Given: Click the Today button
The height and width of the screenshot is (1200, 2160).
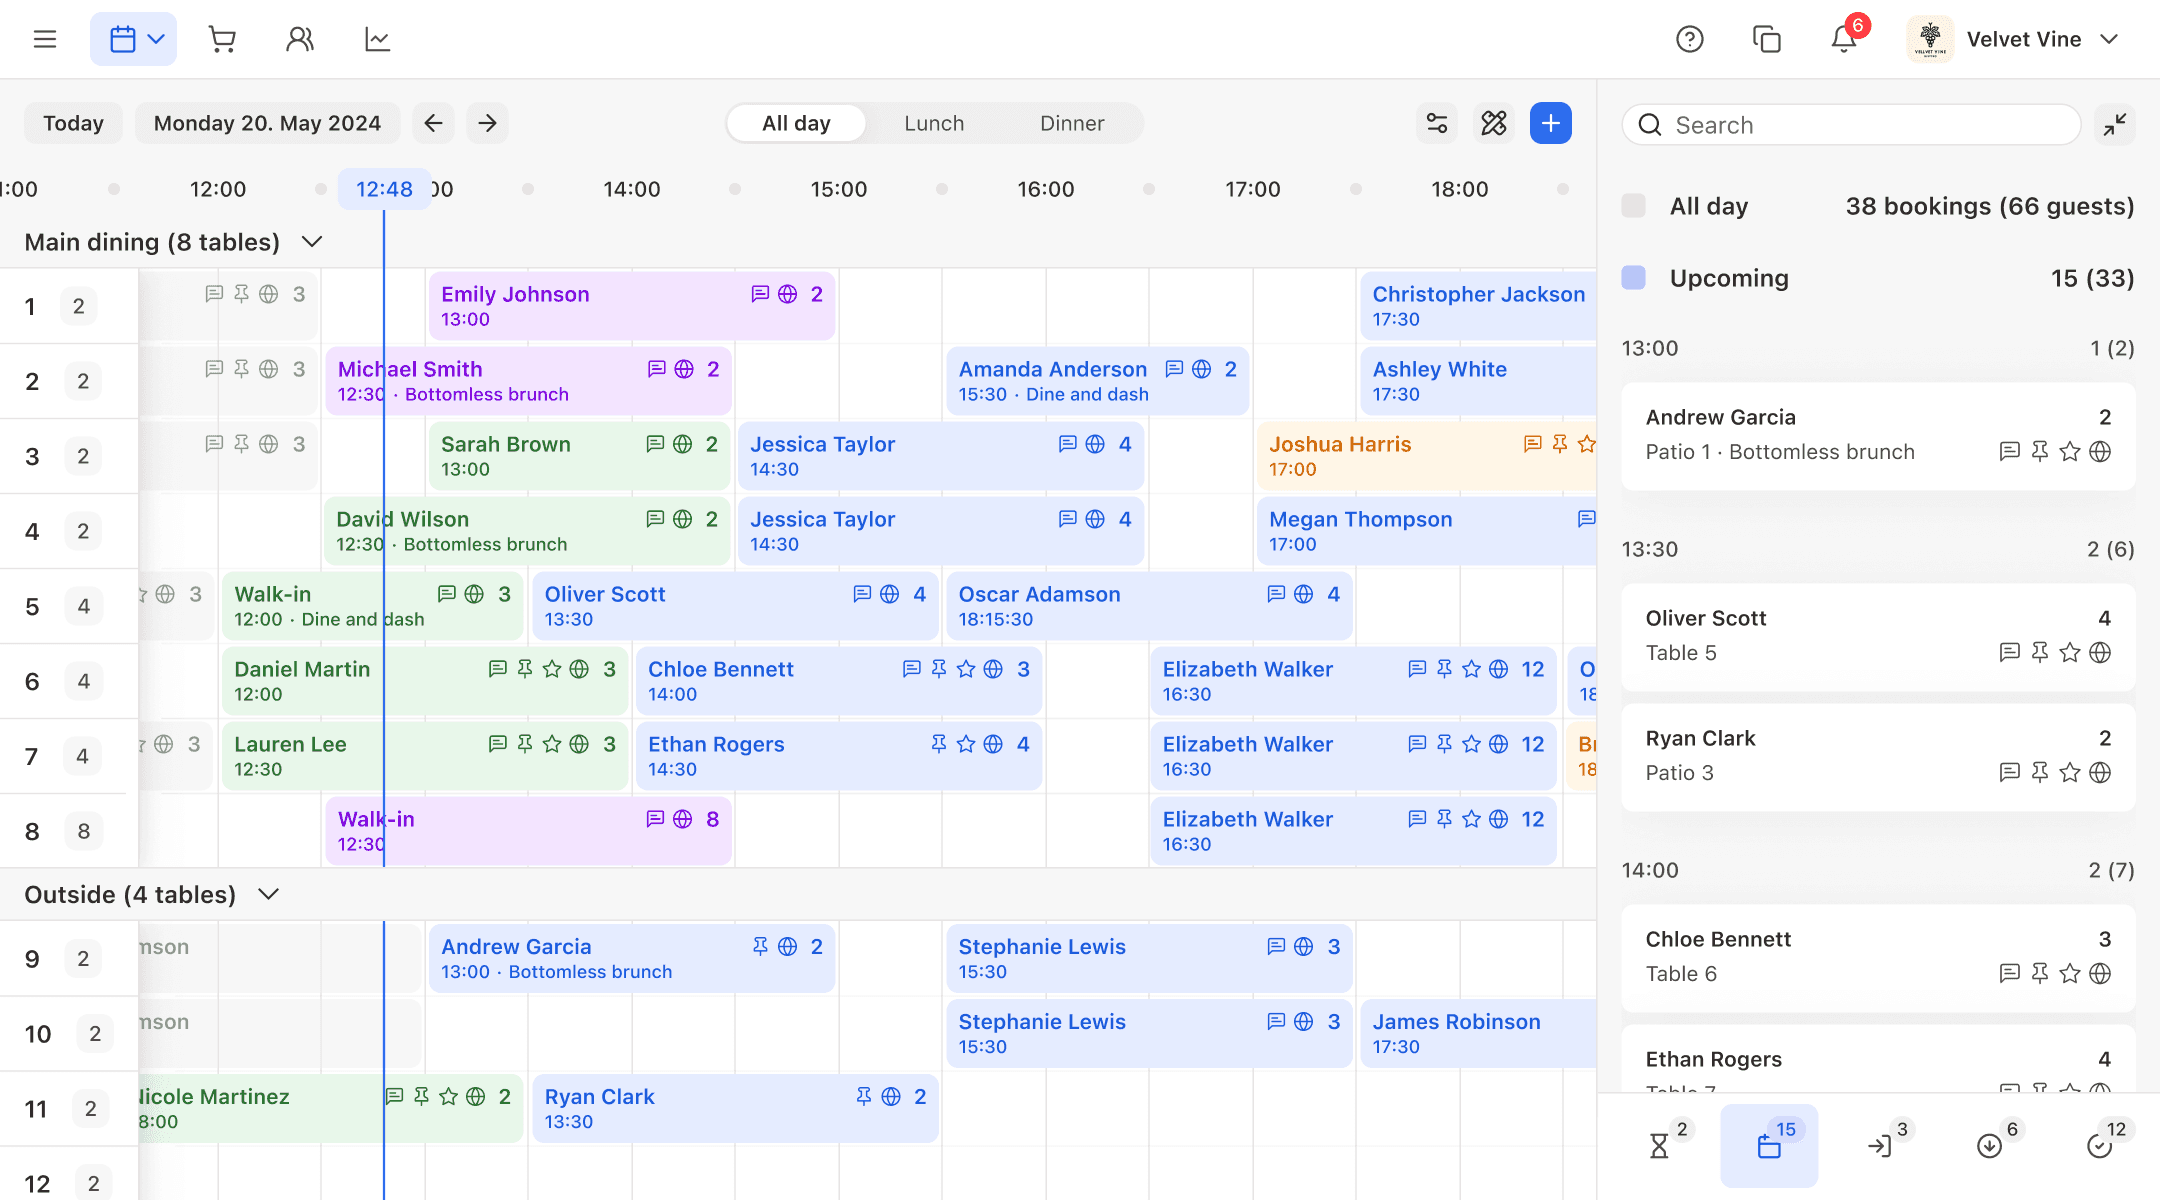Looking at the screenshot, I should (x=73, y=123).
